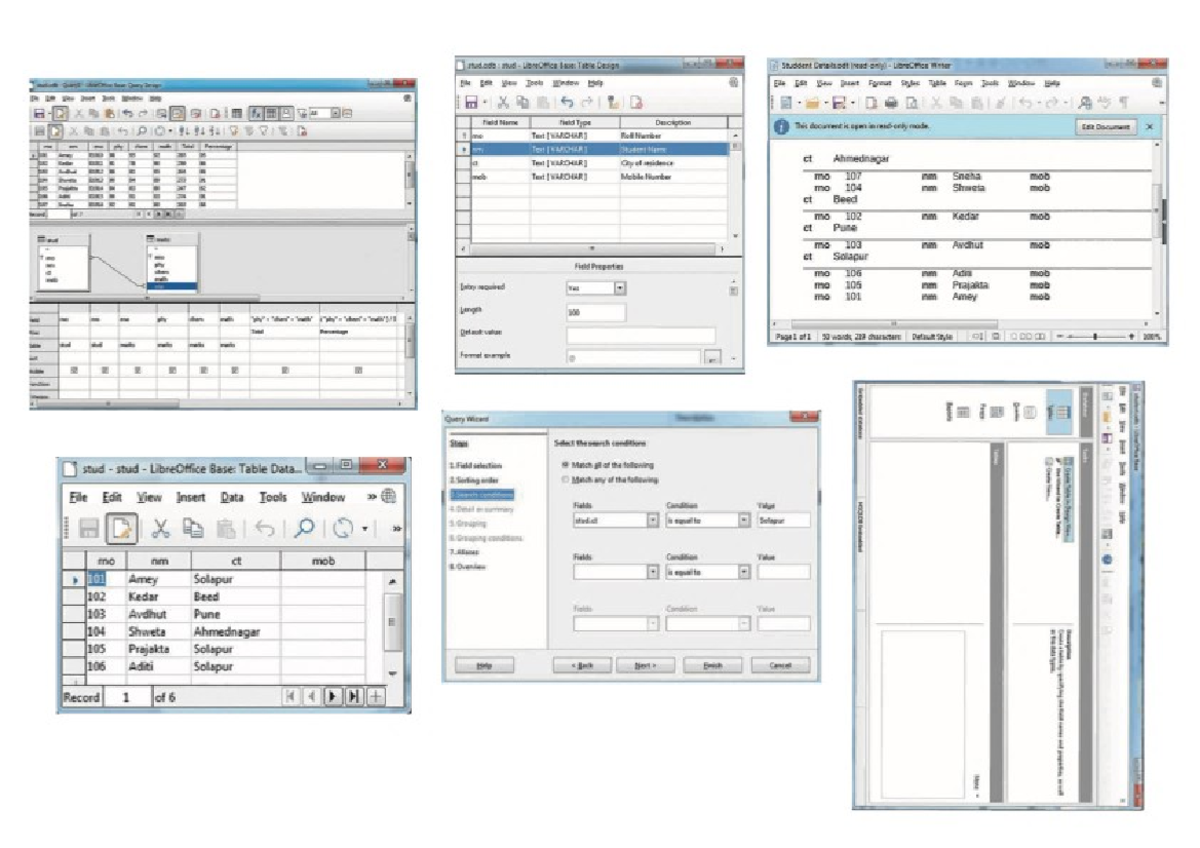Click the Print icon in Writer toolbar

pos(892,103)
